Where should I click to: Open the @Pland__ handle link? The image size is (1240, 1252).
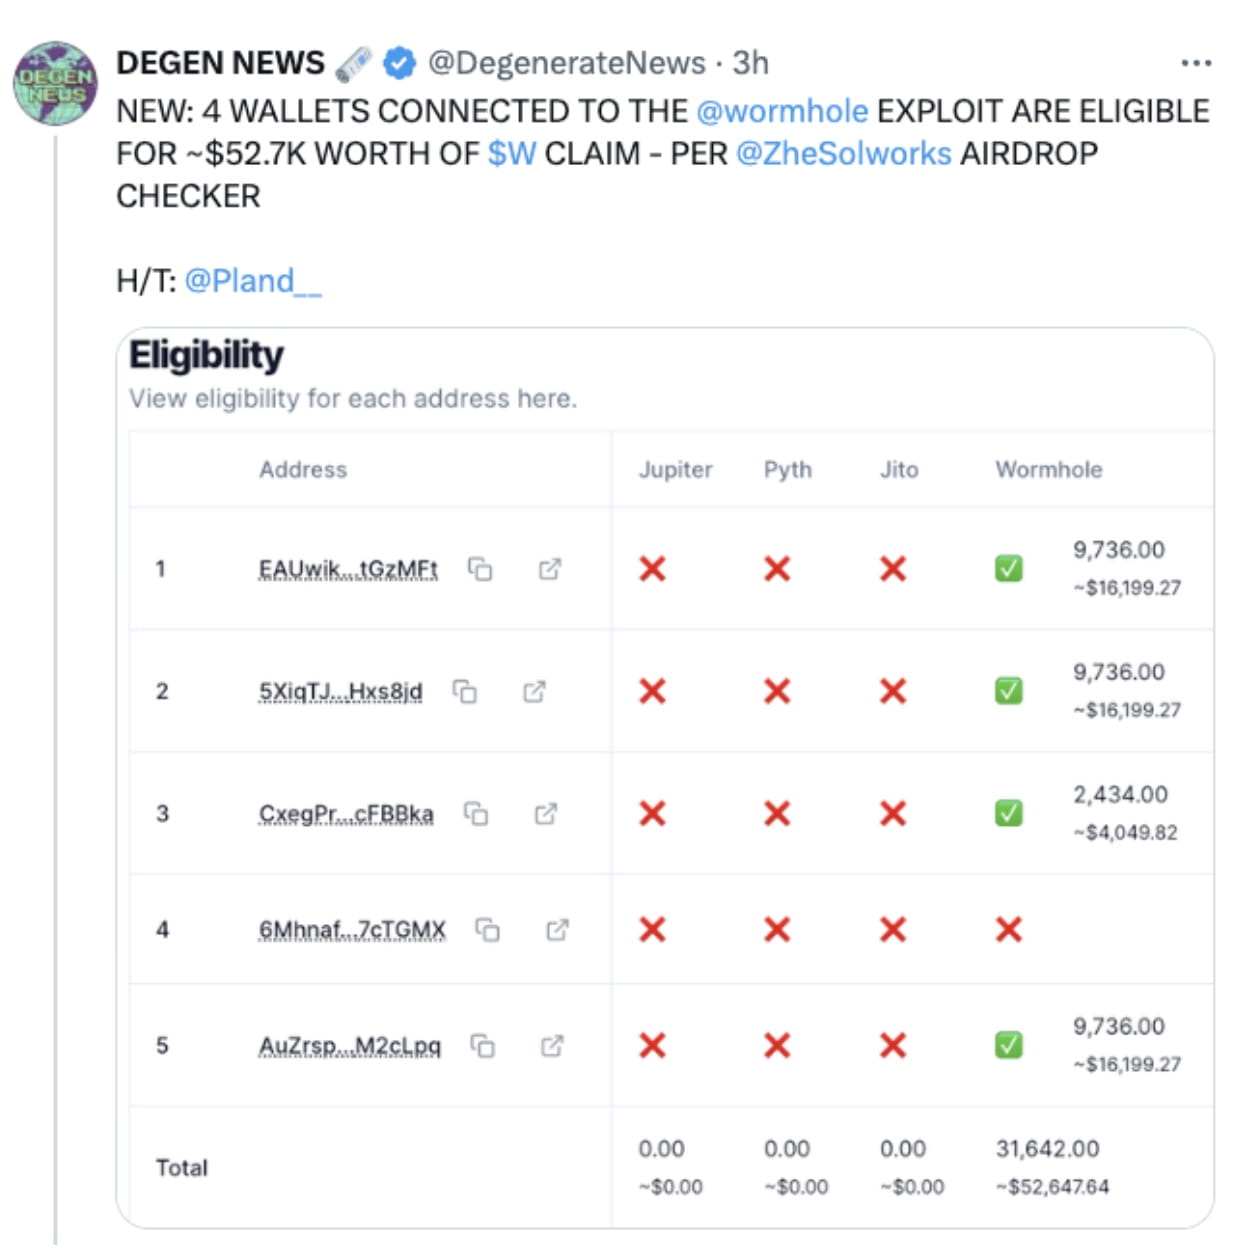[253, 280]
